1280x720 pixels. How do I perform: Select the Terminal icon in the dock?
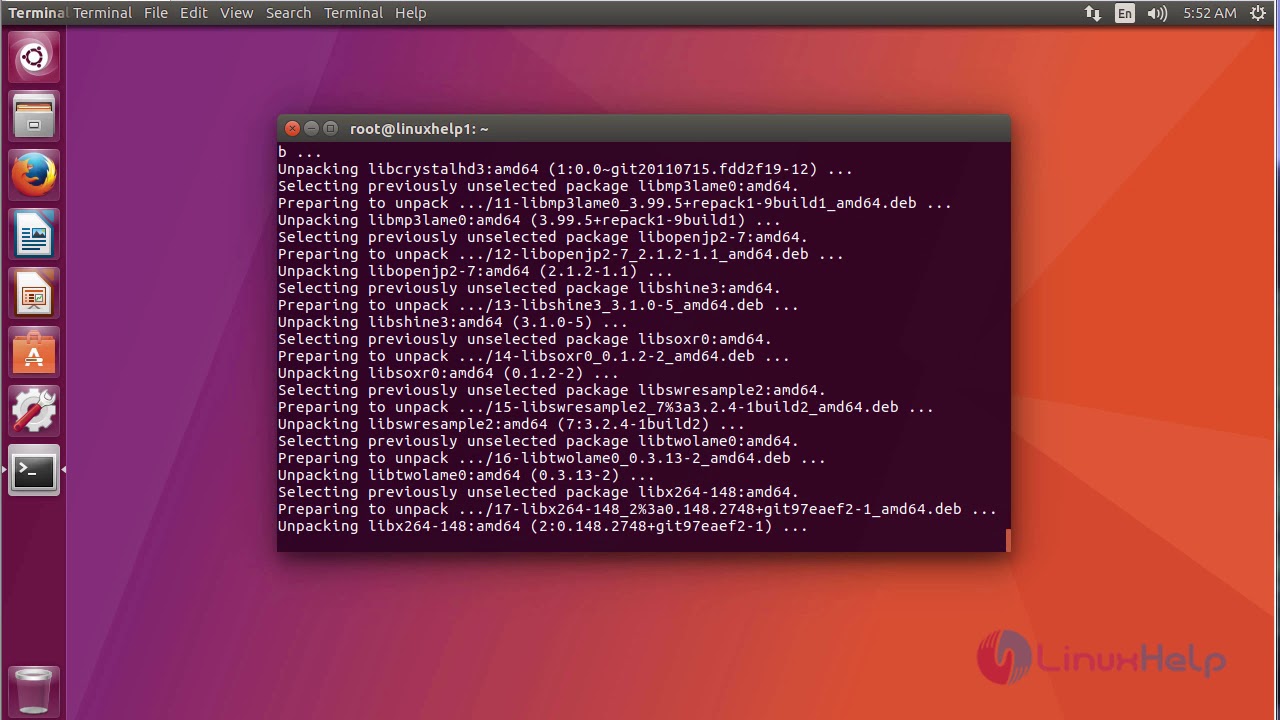point(34,471)
